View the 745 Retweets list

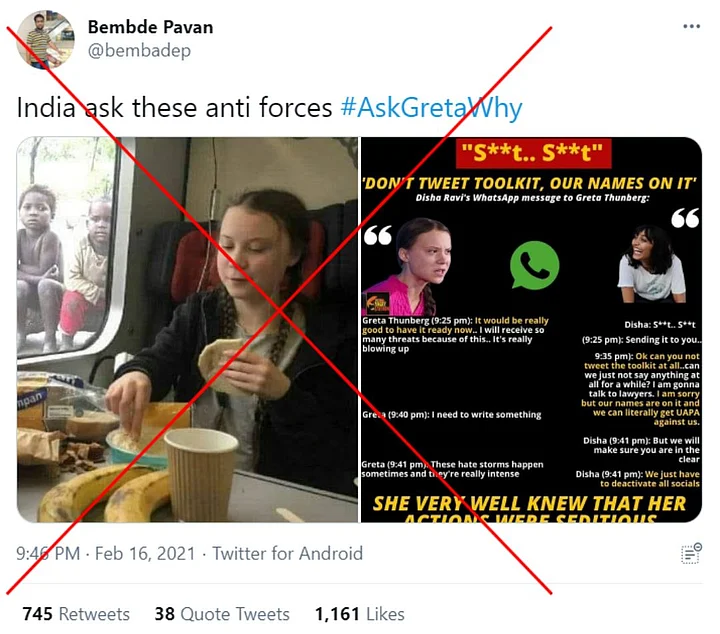(x=76, y=614)
